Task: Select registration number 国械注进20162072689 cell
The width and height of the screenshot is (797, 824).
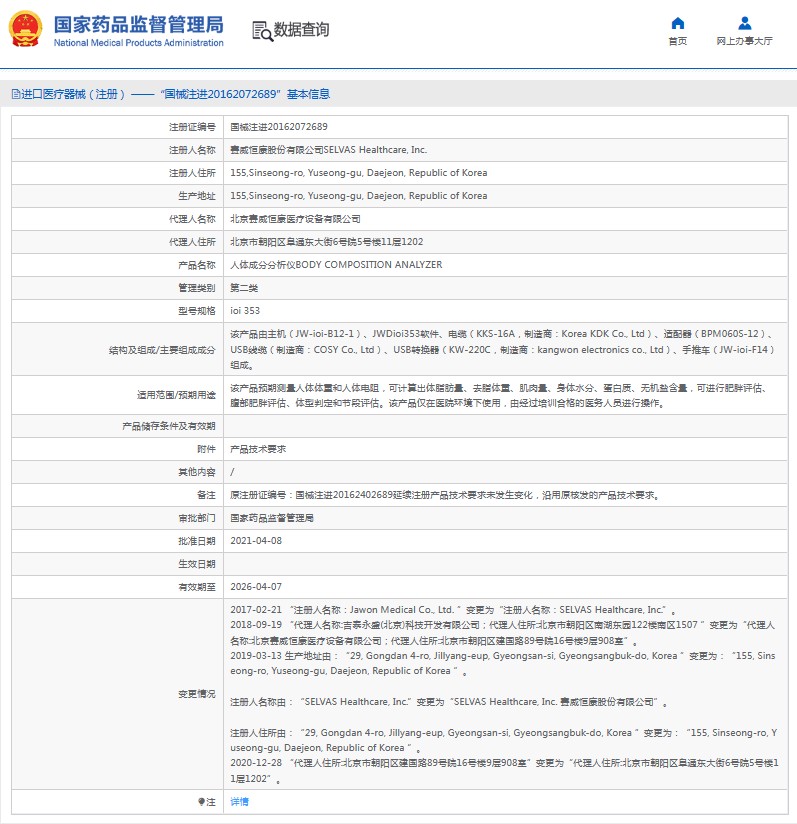Action: [278, 127]
